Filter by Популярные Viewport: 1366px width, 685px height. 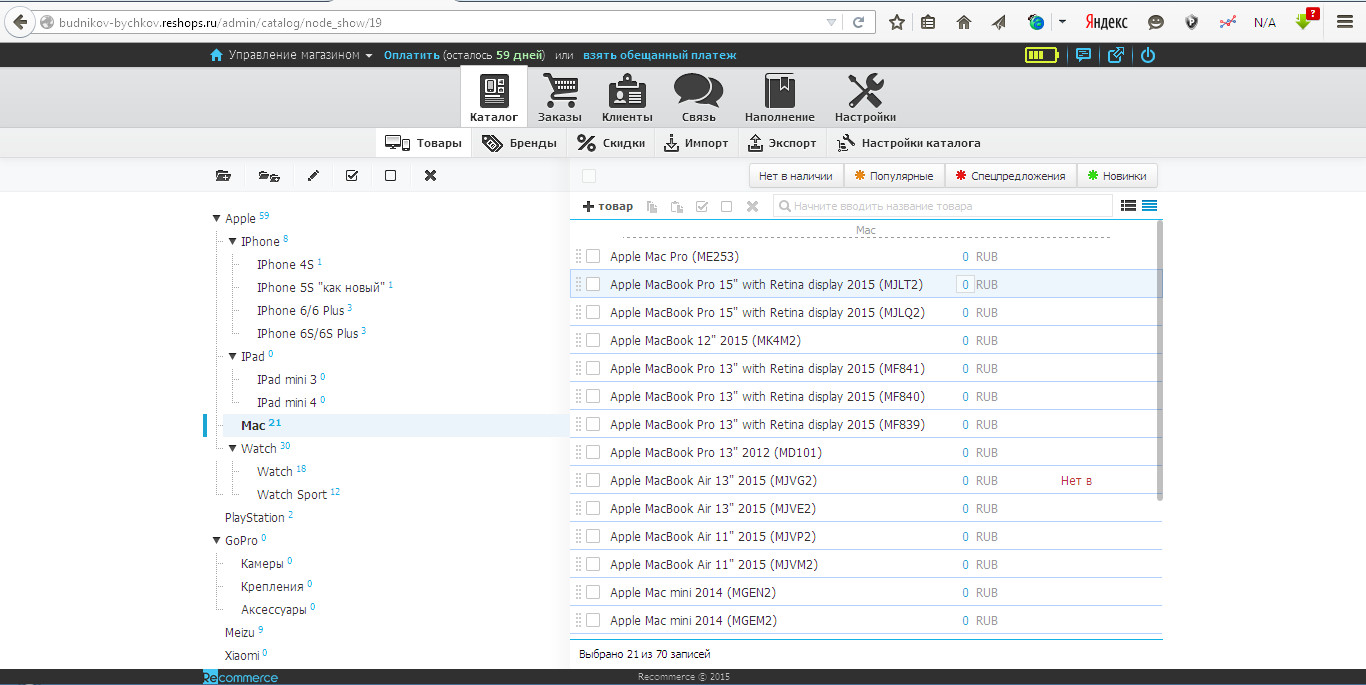click(x=894, y=176)
